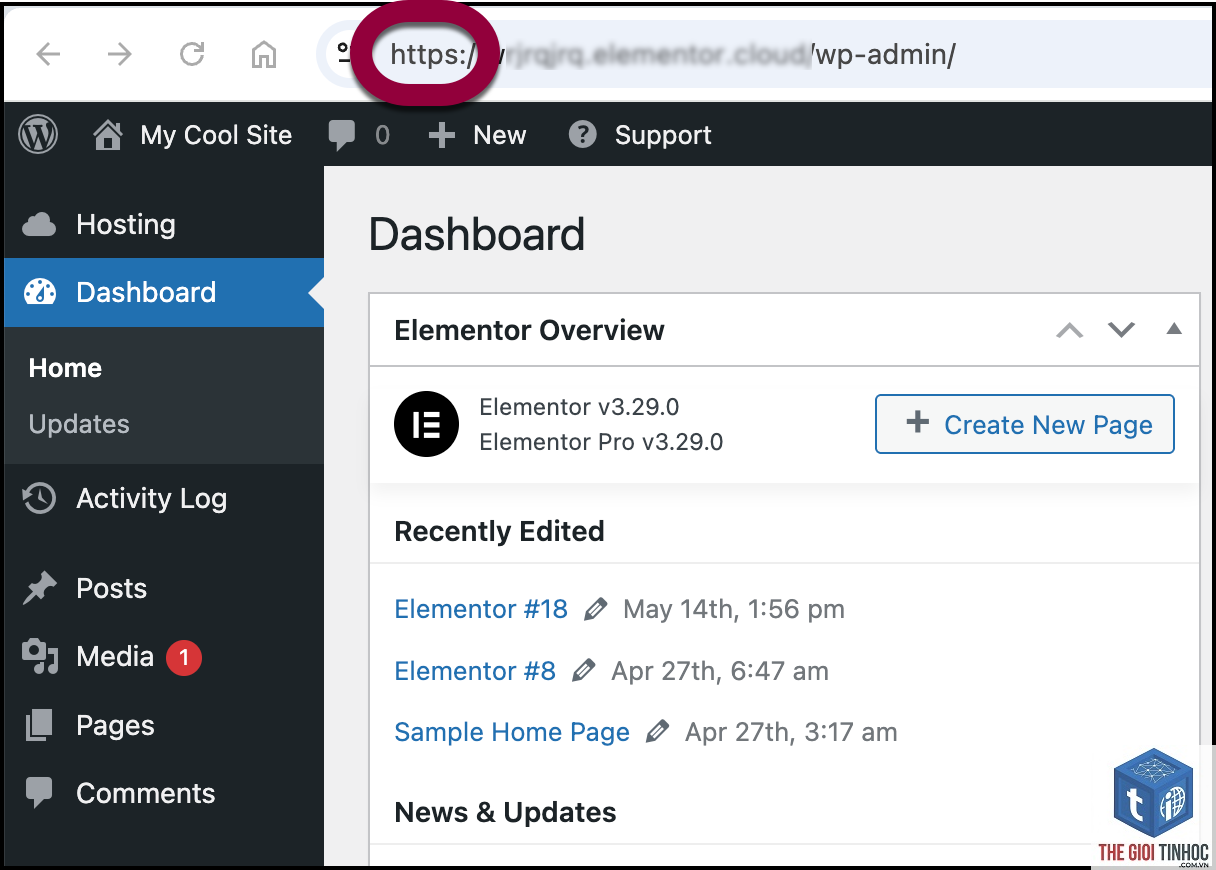
Task: Click the browser forward arrow
Action: (119, 54)
